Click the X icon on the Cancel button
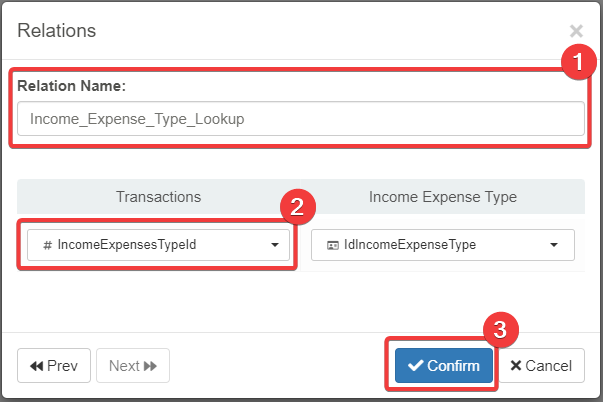This screenshot has width=603, height=402. [x=516, y=366]
